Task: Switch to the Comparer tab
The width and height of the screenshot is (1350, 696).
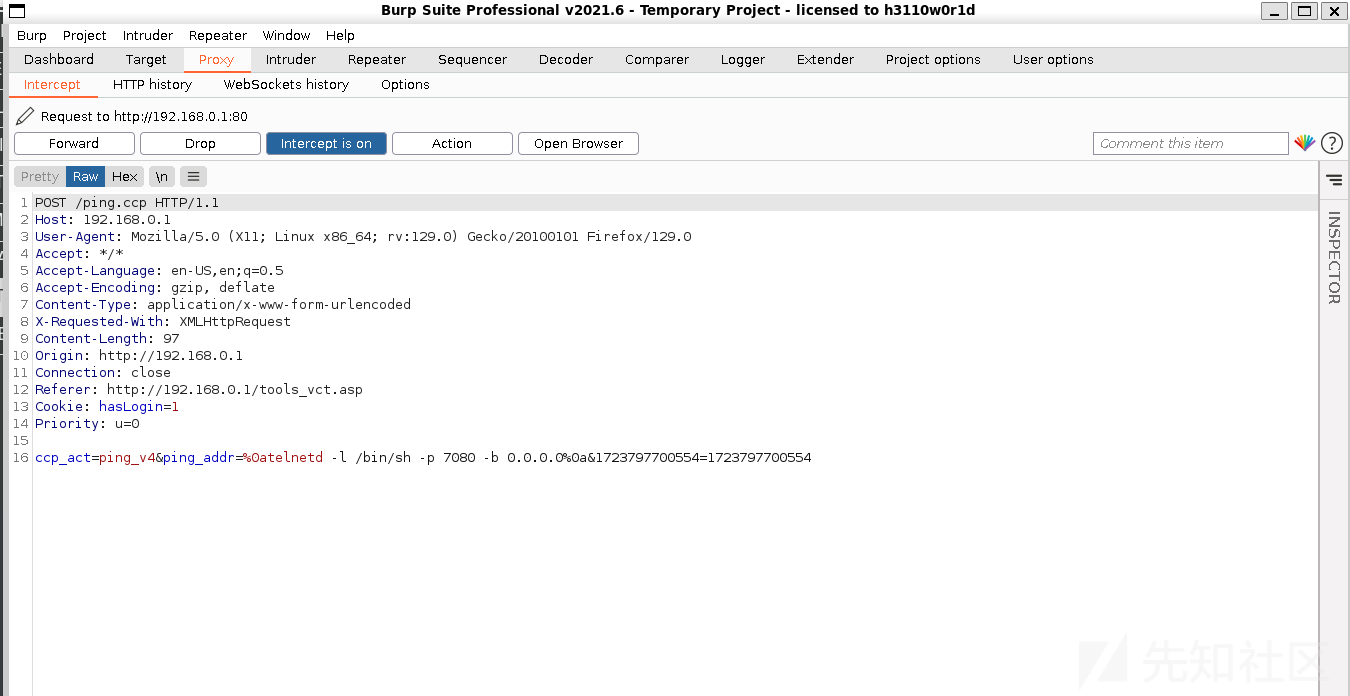Action: tap(657, 59)
